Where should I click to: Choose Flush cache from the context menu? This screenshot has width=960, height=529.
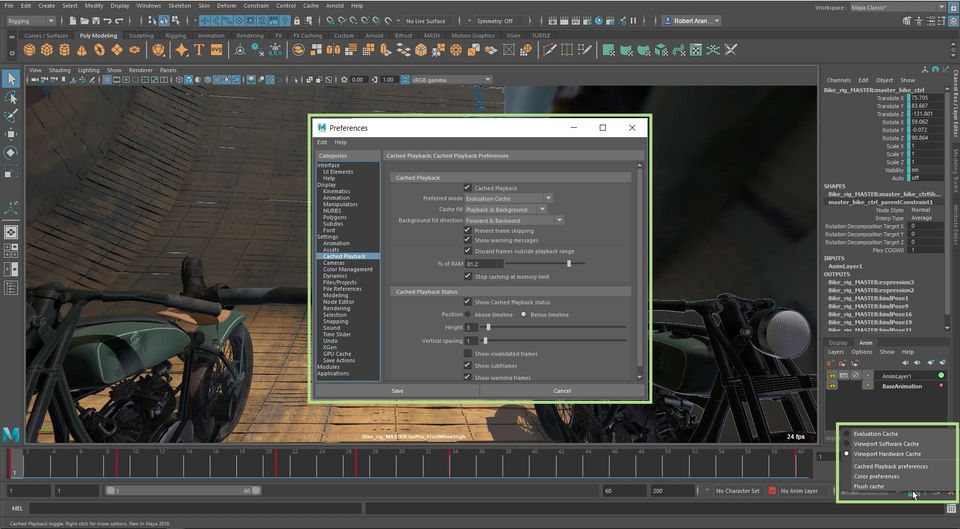click(869, 487)
